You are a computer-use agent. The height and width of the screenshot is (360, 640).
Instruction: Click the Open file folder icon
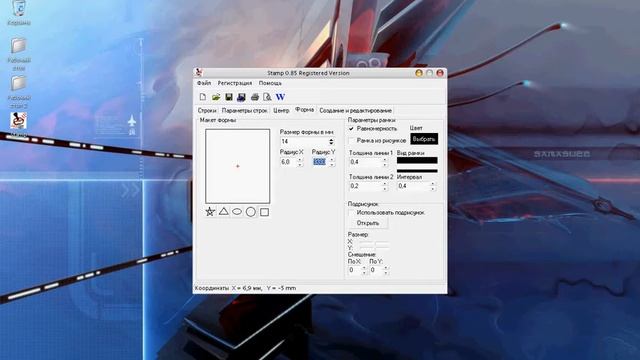pos(216,97)
